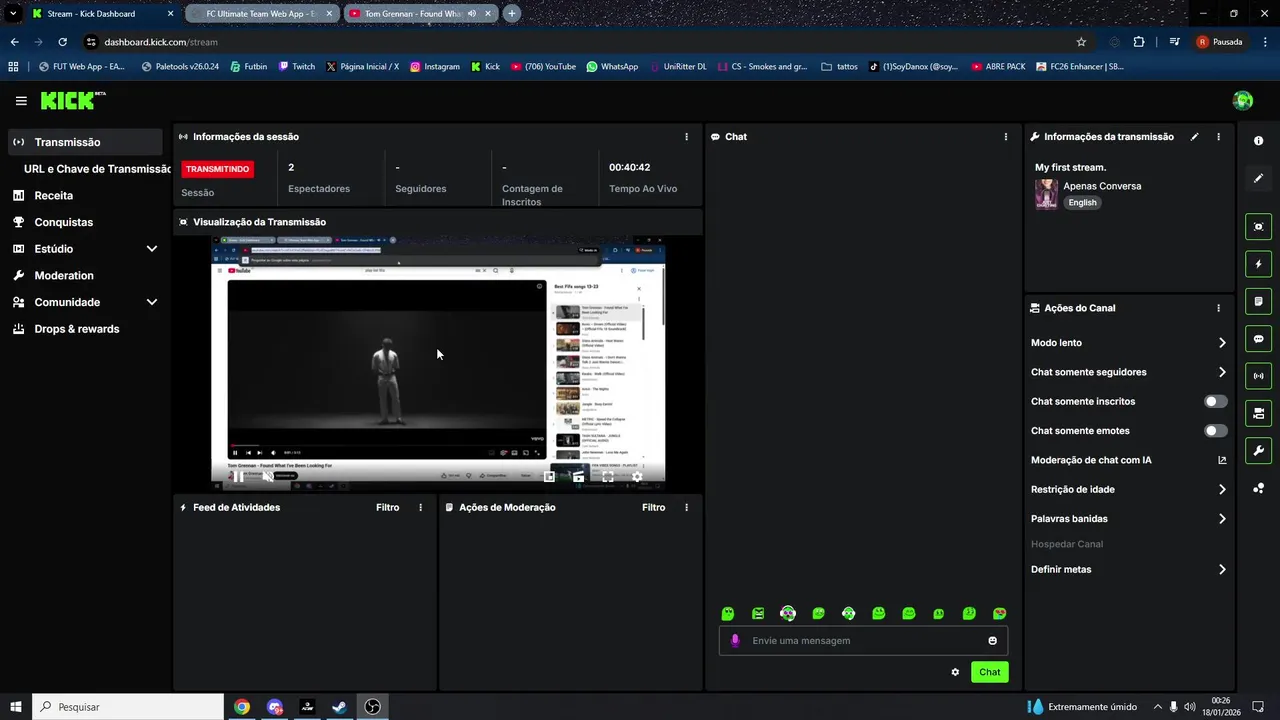
Task: Enable Chat somente inscritos toggle
Action: [x=1215, y=401]
